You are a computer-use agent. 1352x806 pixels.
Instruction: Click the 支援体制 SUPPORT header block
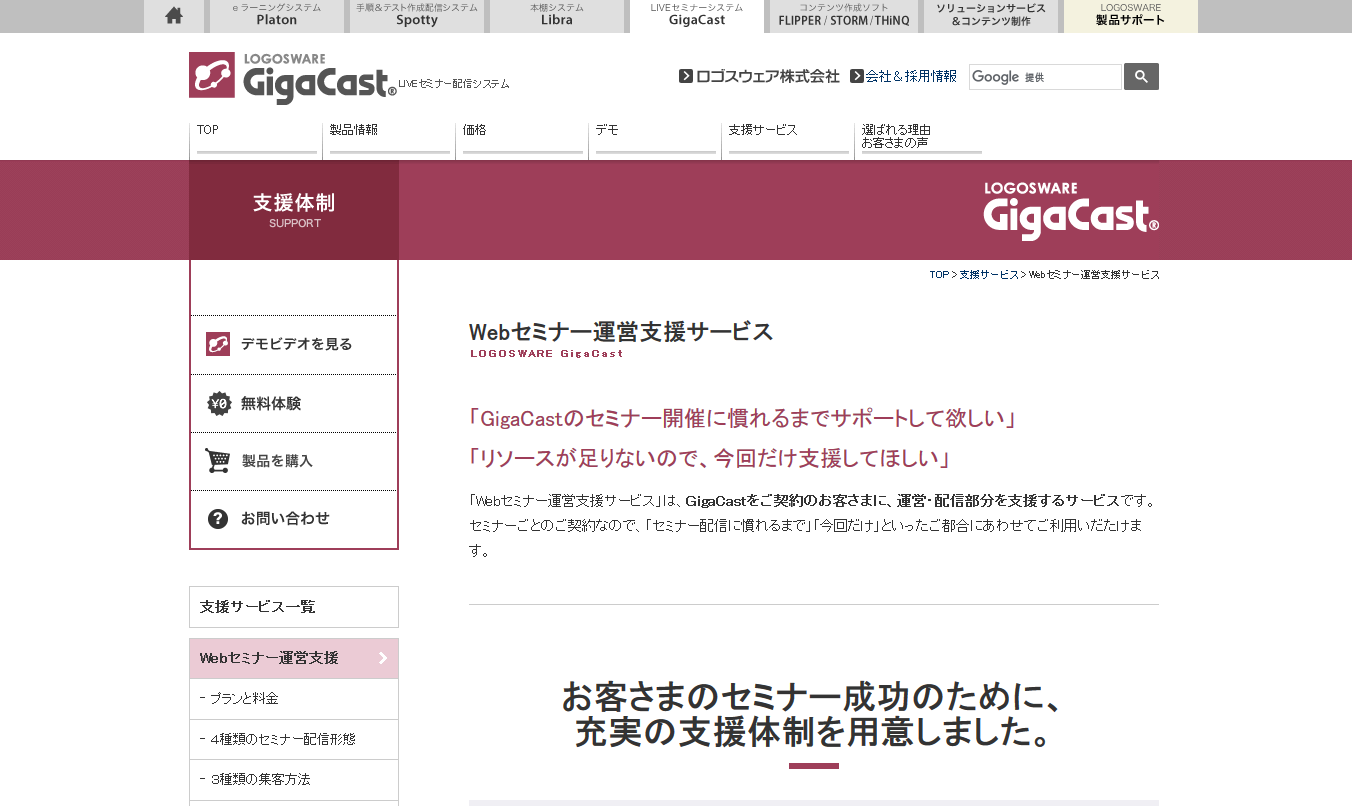[x=294, y=210]
